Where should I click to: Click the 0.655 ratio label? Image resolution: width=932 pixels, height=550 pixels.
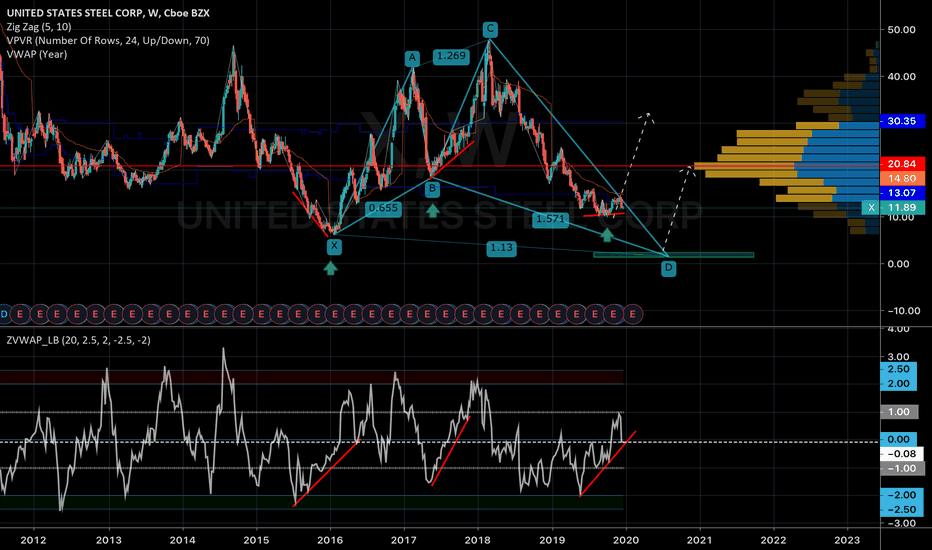pyautogui.click(x=383, y=208)
